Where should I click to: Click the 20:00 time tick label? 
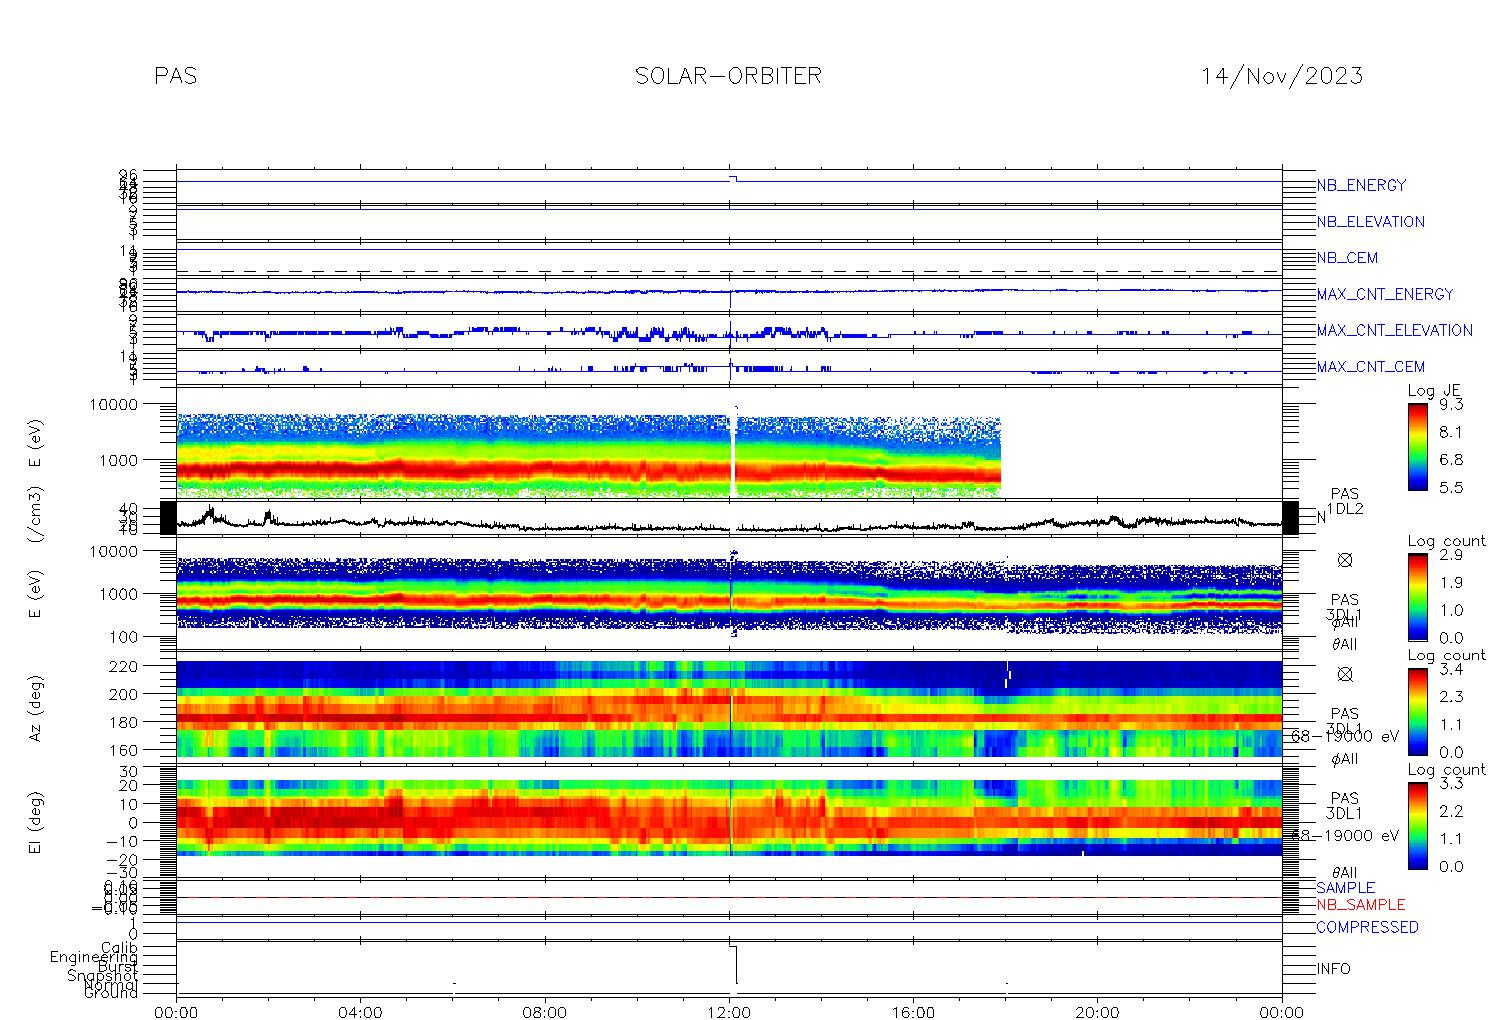(x=1097, y=1012)
